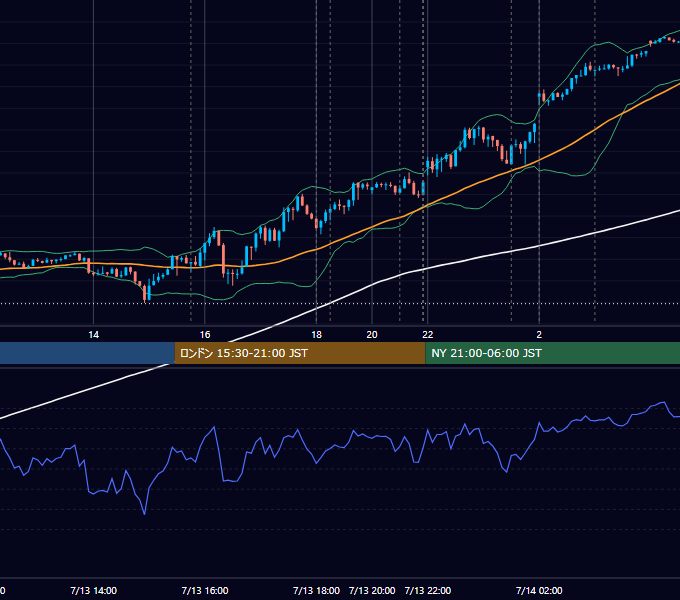The height and width of the screenshot is (600, 680).
Task: Click the 7/14 02:00 time label
Action: 539,591
